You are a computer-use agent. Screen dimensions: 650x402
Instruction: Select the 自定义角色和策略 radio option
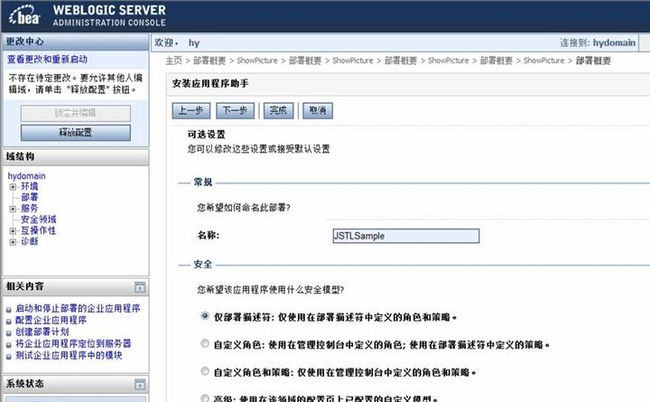(205, 371)
